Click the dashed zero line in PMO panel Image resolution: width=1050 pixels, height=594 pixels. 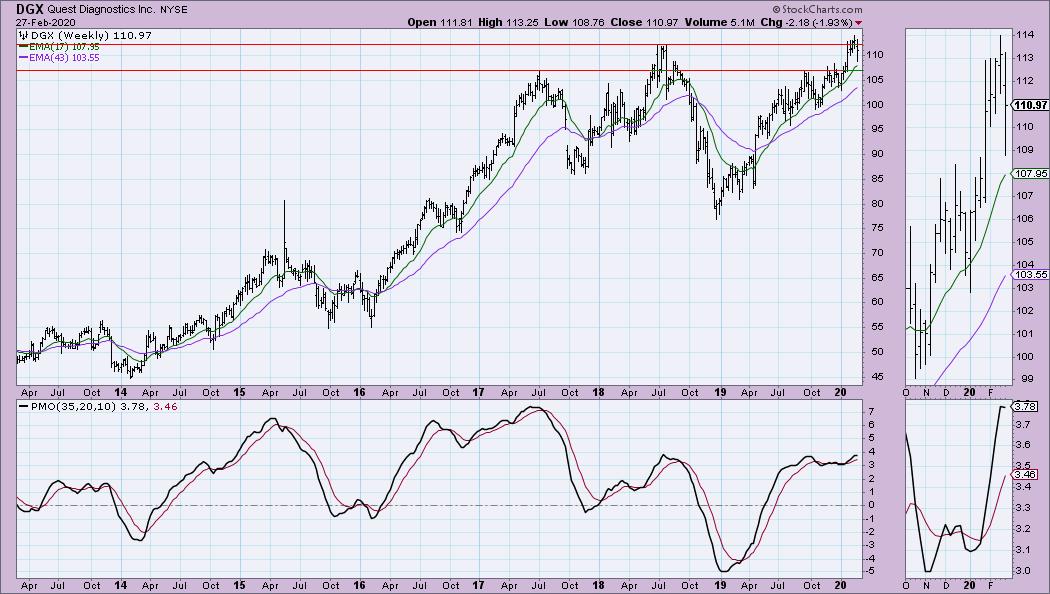439,506
